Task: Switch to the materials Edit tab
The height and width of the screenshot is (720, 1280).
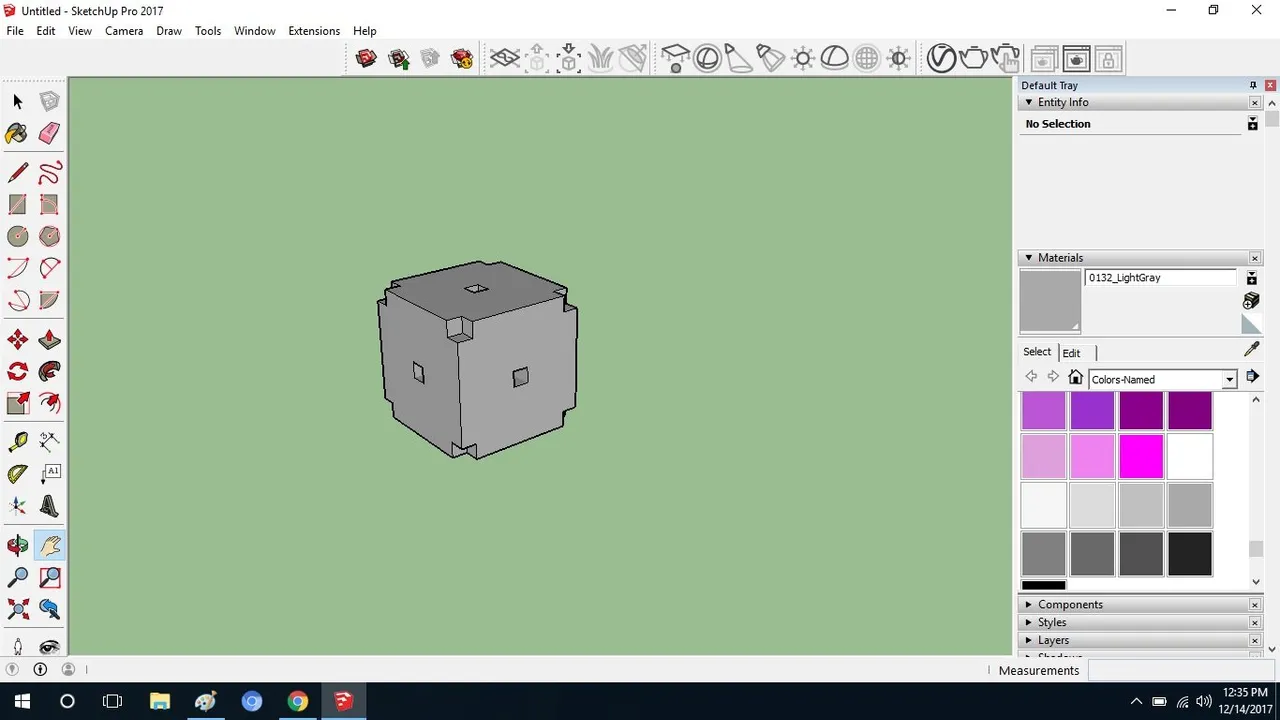Action: (1071, 353)
